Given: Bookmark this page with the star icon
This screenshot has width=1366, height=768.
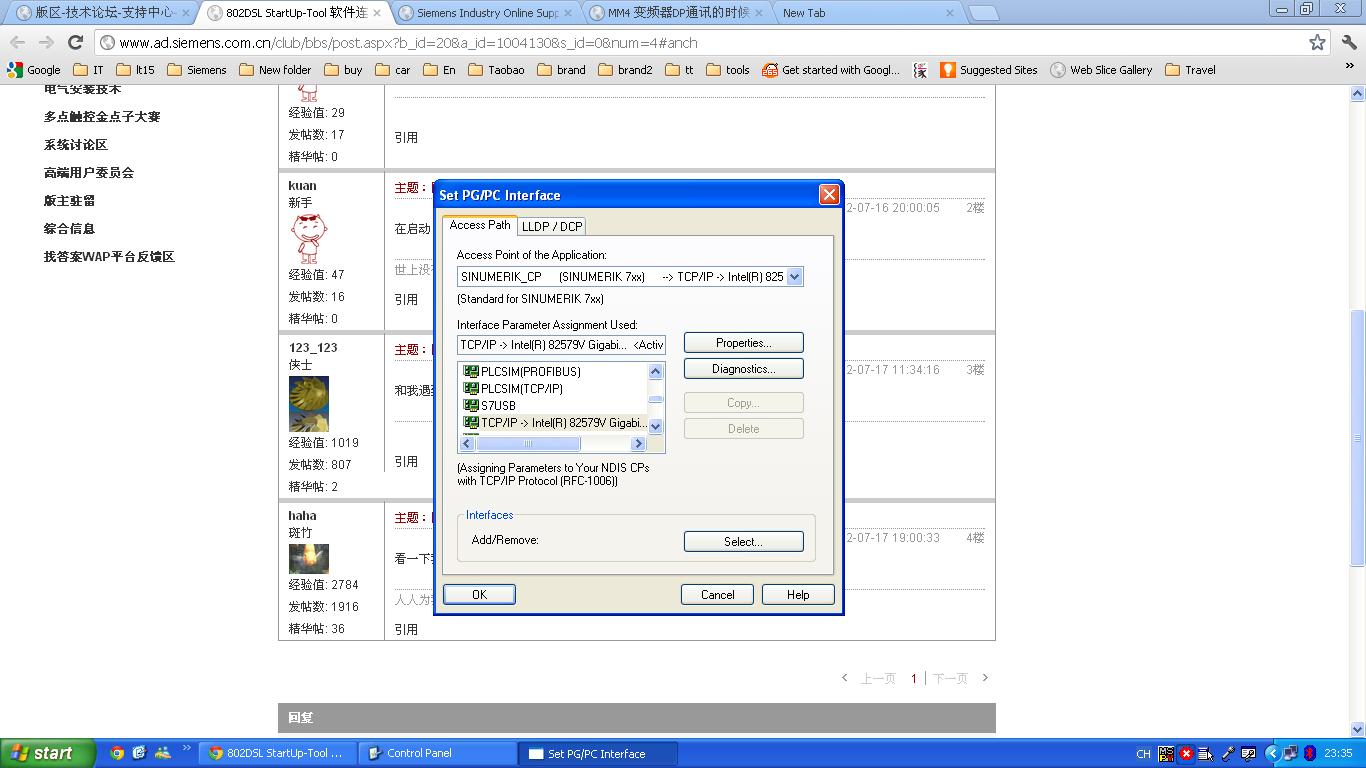Looking at the screenshot, I should (1317, 42).
